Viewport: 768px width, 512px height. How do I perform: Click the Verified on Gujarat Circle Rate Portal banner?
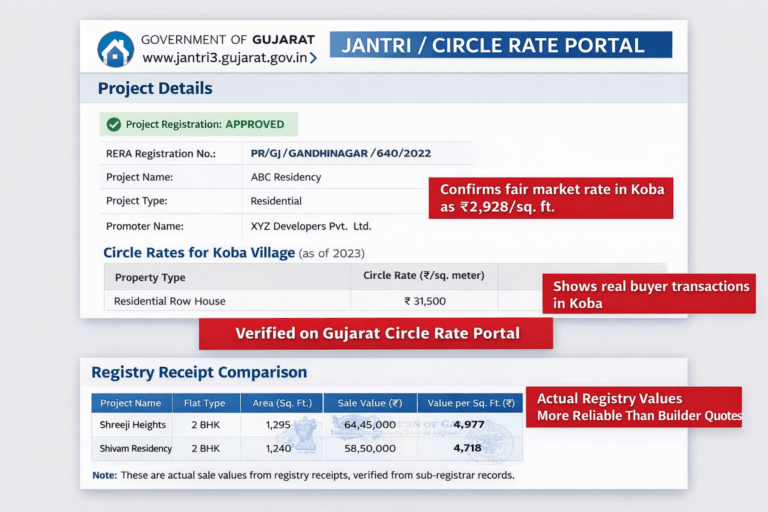click(x=376, y=334)
